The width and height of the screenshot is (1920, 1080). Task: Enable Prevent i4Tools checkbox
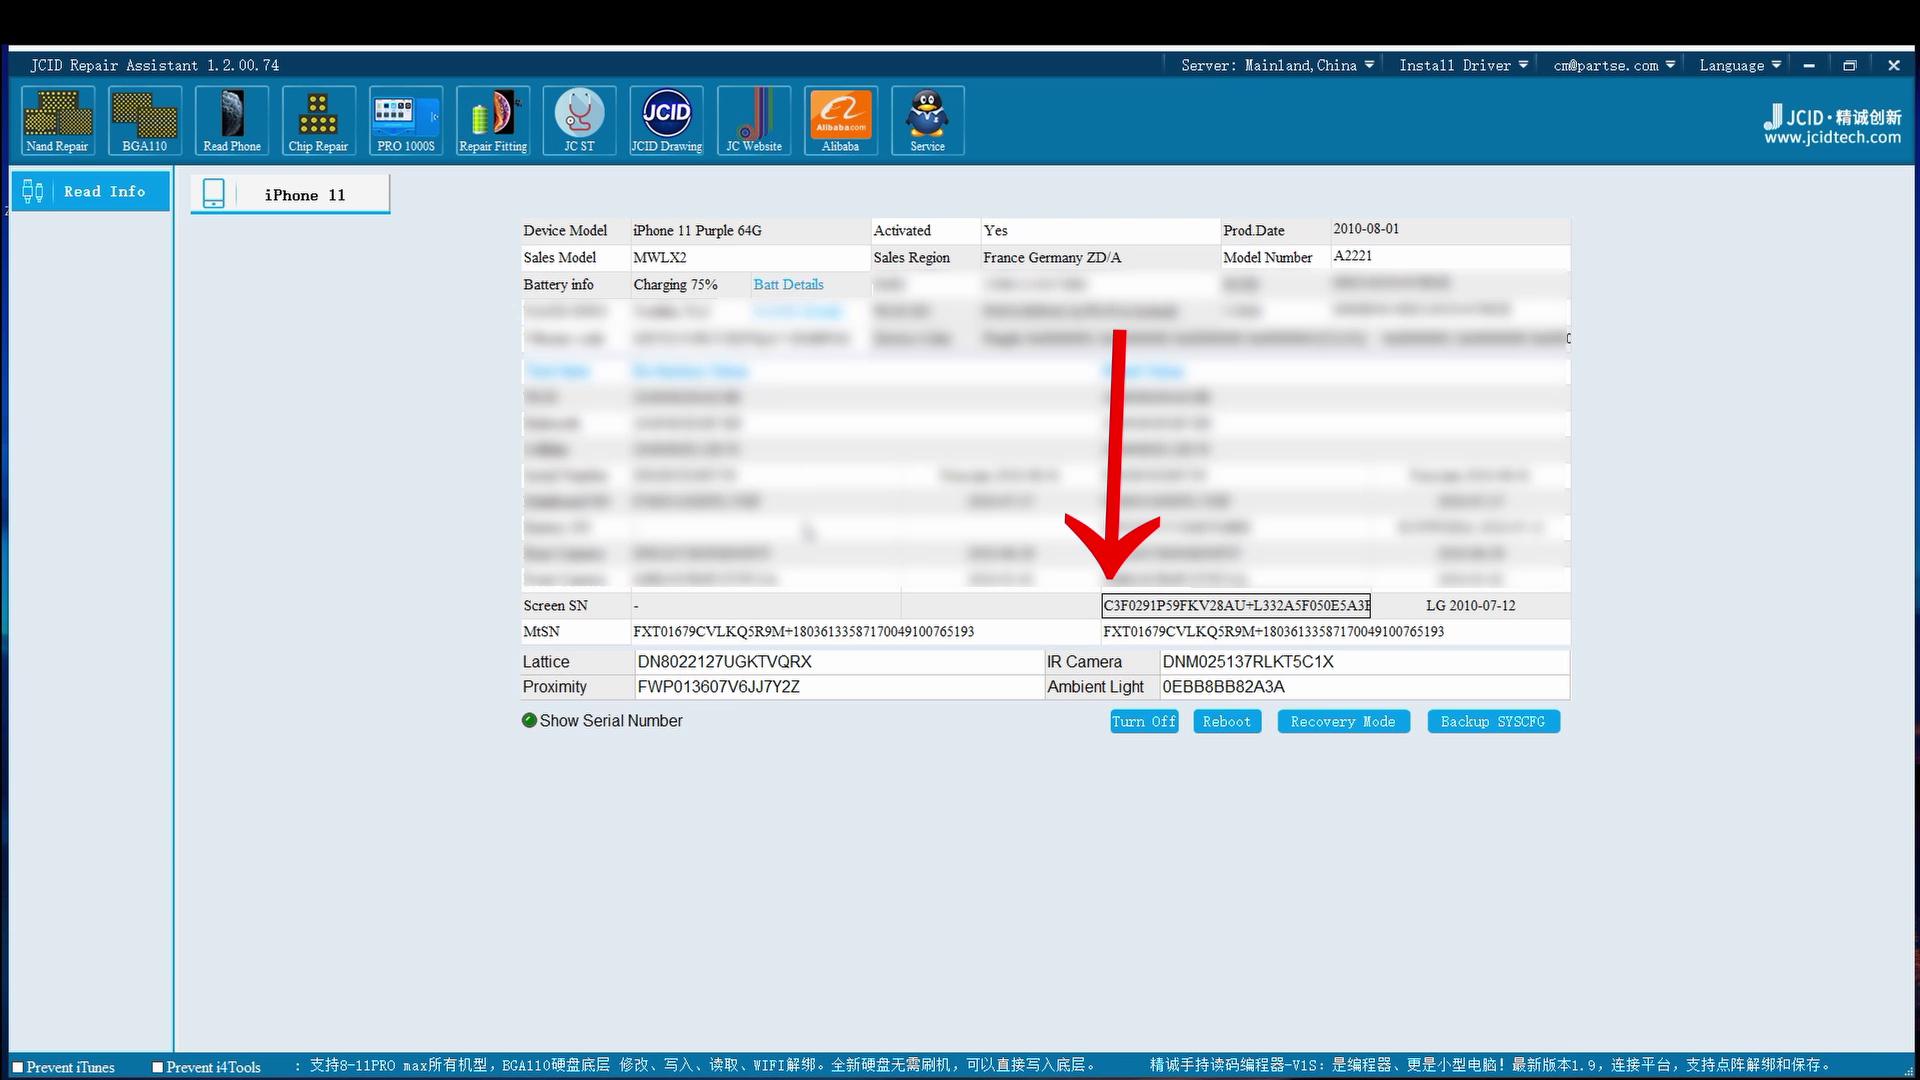tap(157, 1067)
